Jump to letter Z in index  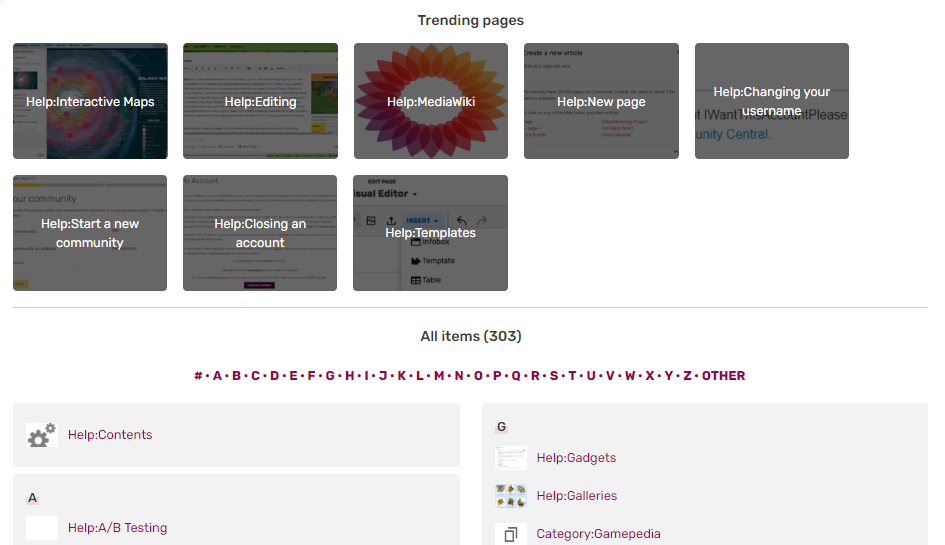coord(687,376)
